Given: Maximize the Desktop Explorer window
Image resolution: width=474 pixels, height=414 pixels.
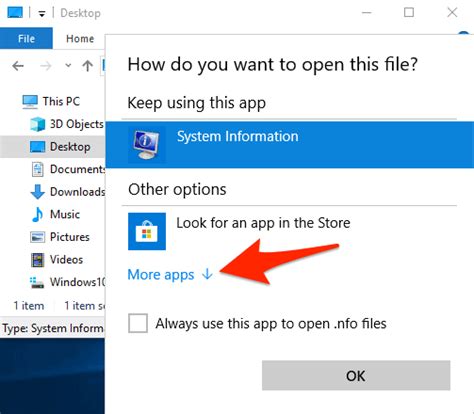Looking at the screenshot, I should pyautogui.click(x=409, y=13).
